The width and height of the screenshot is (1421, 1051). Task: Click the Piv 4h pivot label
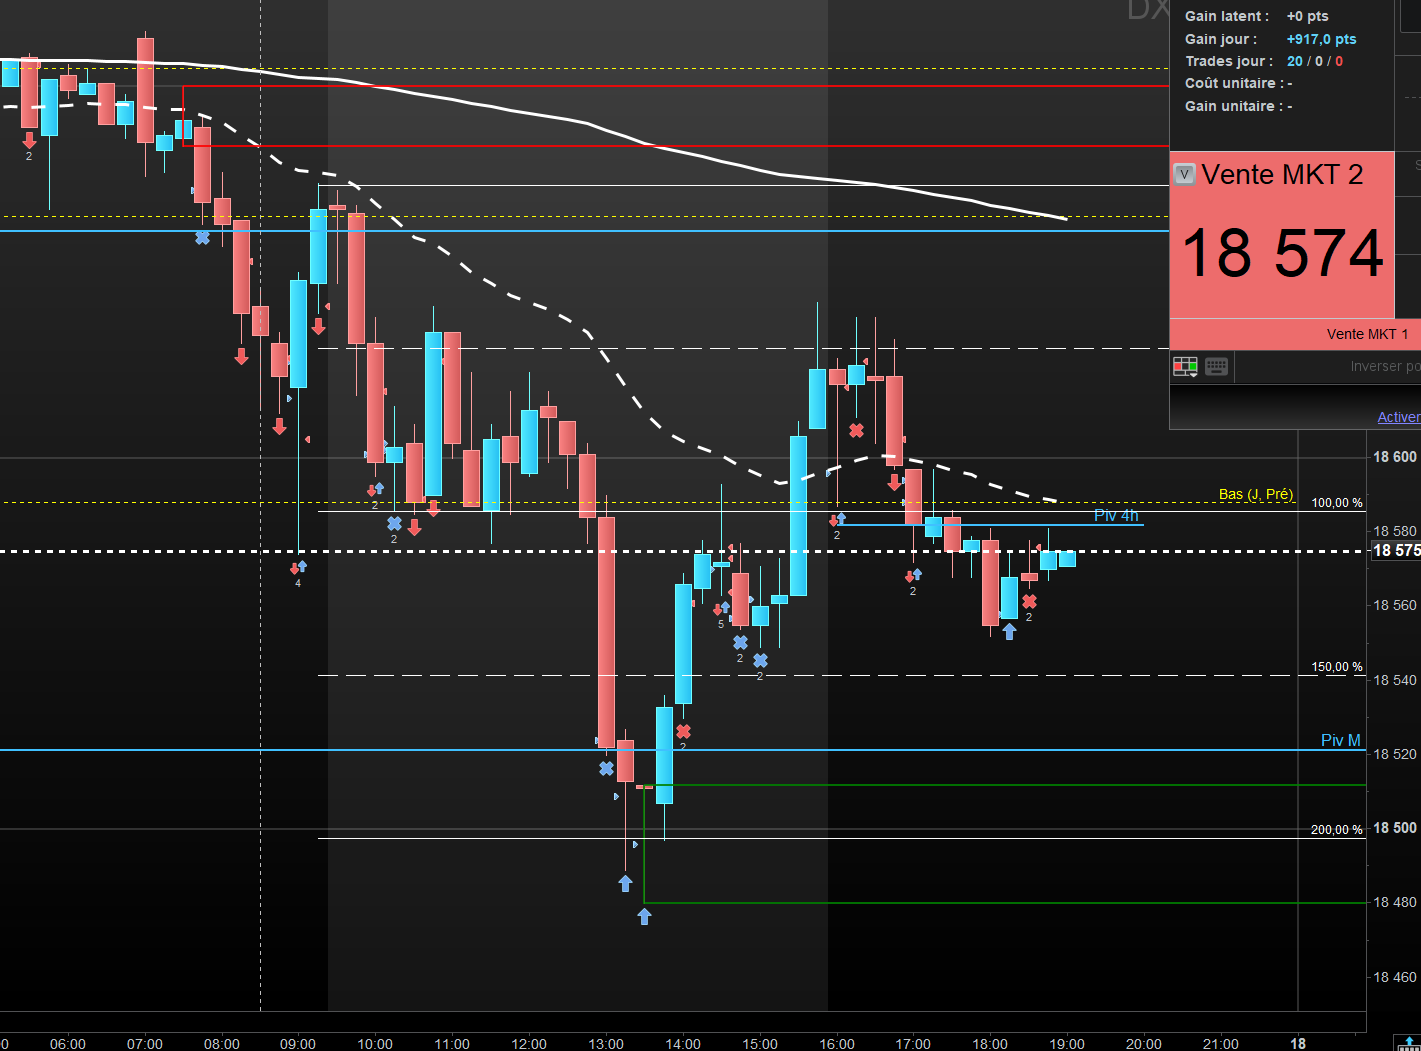pyautogui.click(x=1116, y=516)
